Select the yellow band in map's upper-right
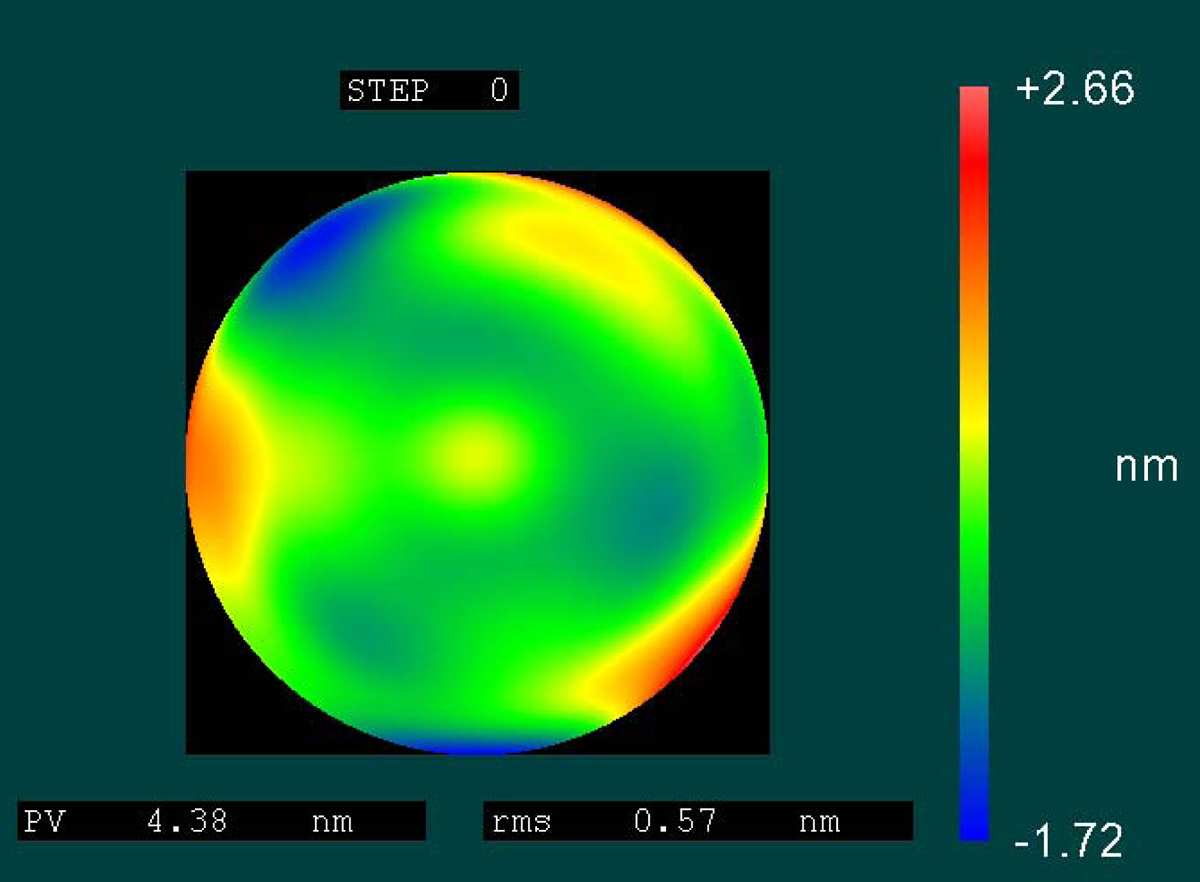The height and width of the screenshot is (882, 1200). pos(570,240)
